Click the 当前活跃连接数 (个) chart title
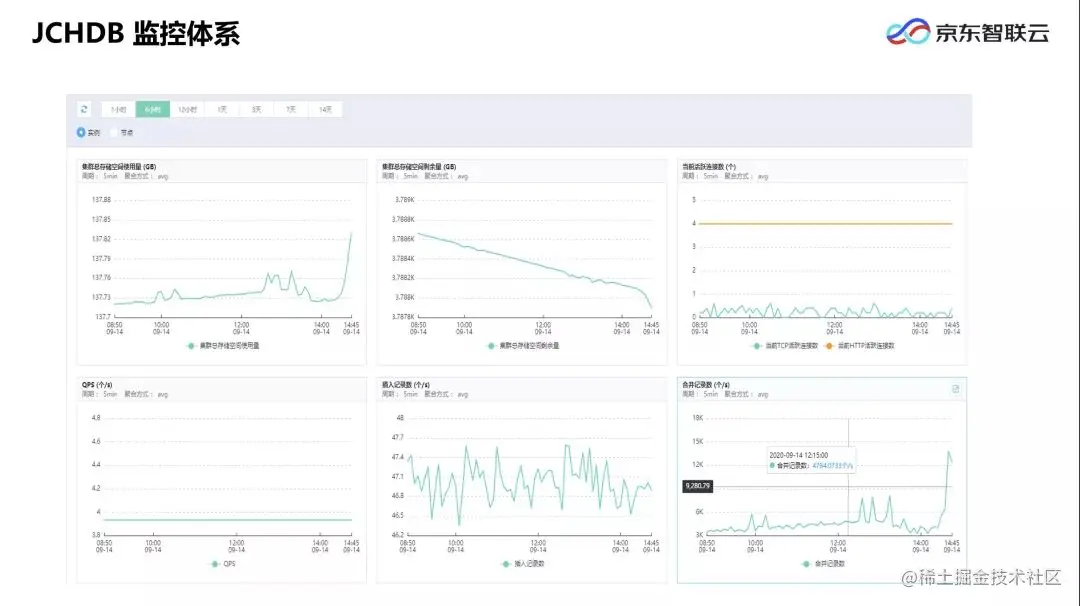The image size is (1080, 606). [x=709, y=167]
